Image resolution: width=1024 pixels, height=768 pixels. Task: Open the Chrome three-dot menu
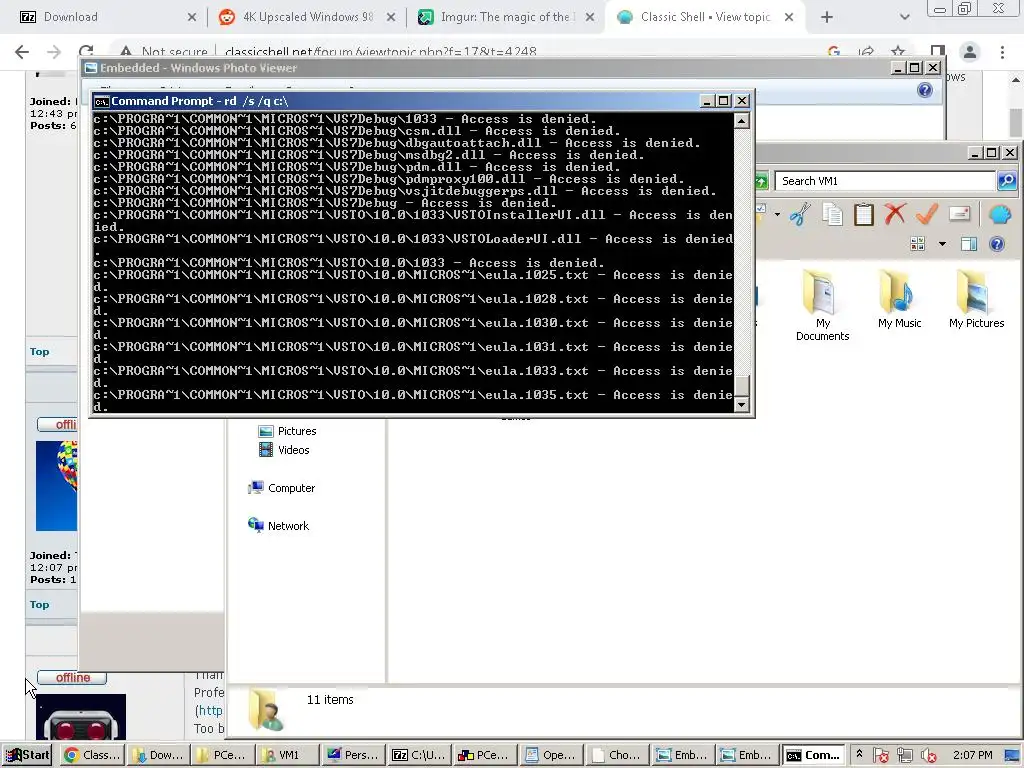click(x=1002, y=52)
